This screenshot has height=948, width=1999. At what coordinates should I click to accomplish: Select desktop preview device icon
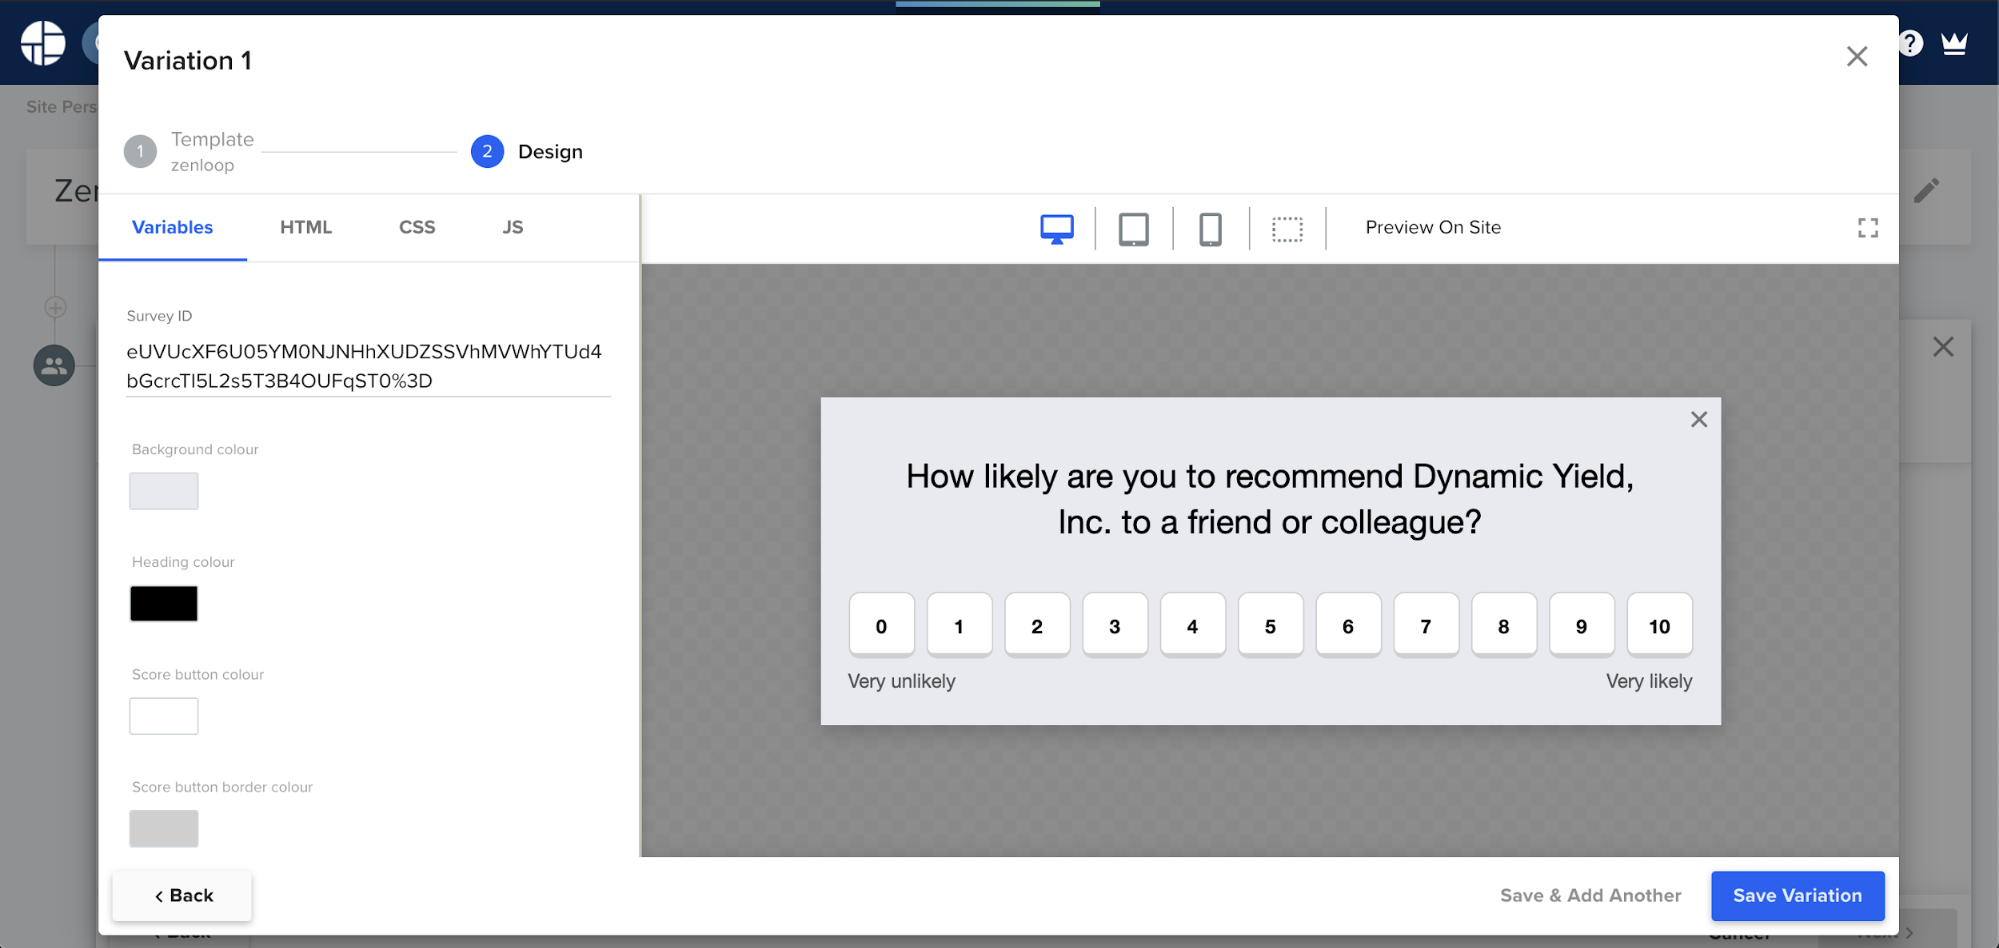click(x=1056, y=229)
